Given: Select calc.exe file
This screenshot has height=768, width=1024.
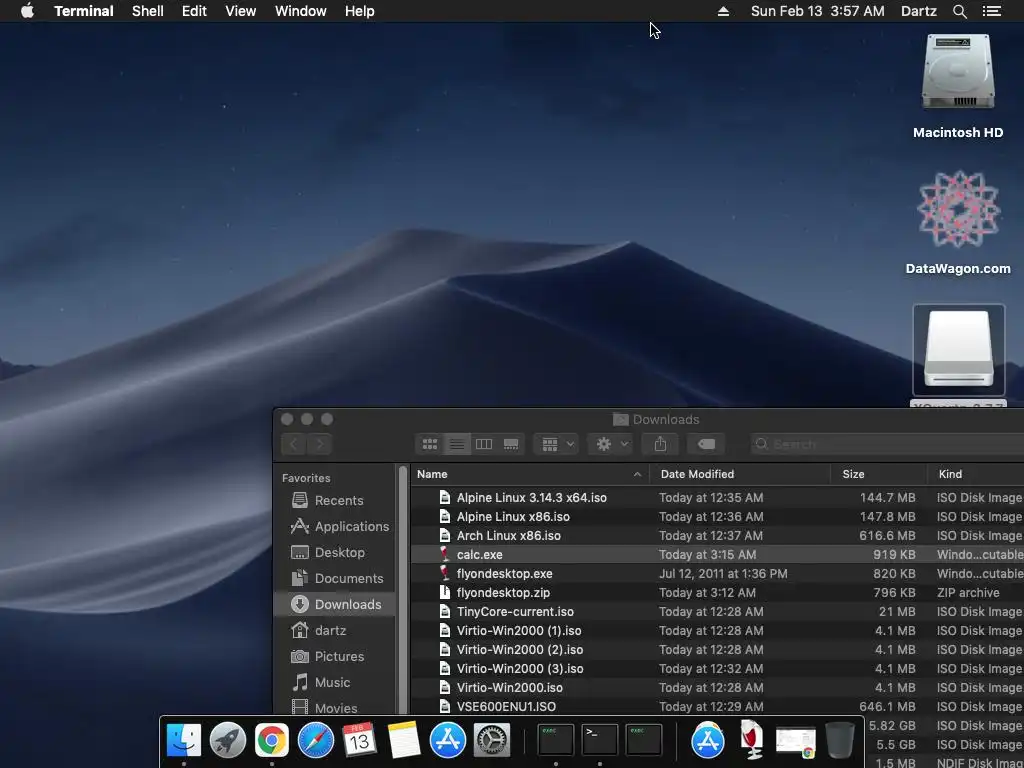Looking at the screenshot, I should point(717,554).
